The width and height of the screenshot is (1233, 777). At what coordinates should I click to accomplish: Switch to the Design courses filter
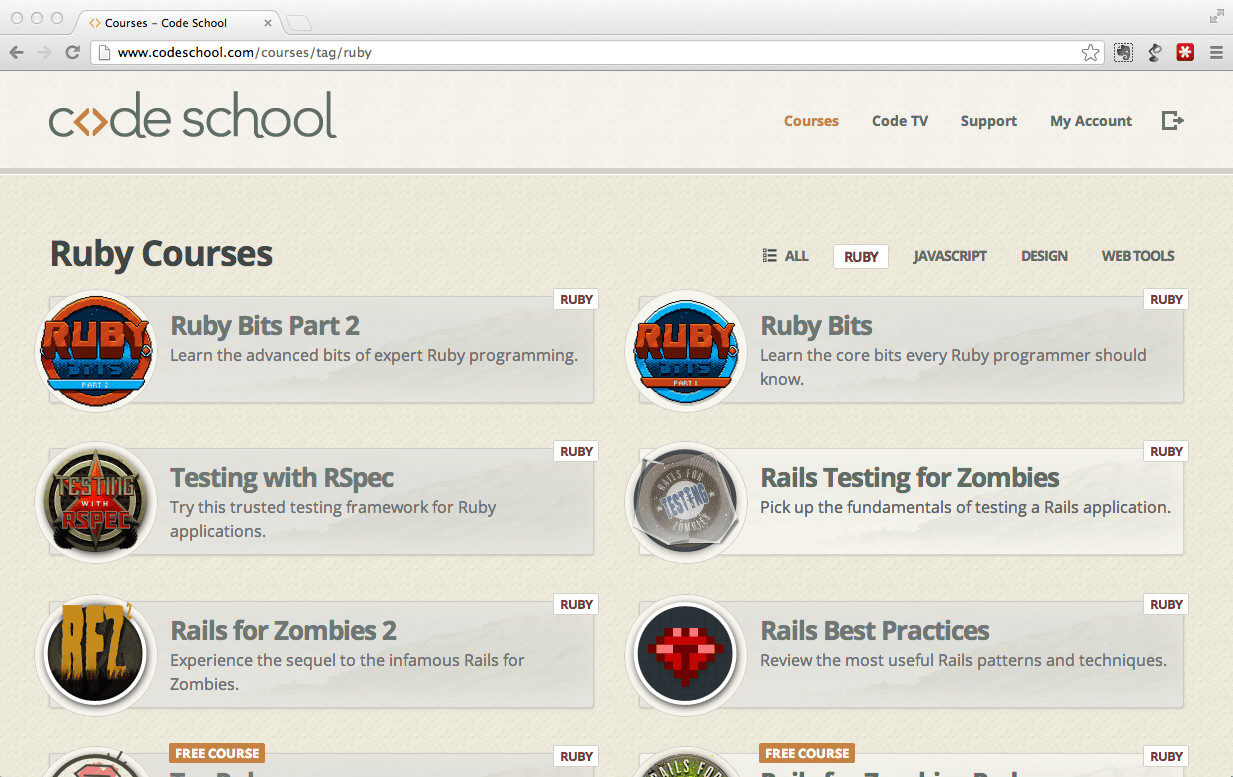pyautogui.click(x=1044, y=256)
